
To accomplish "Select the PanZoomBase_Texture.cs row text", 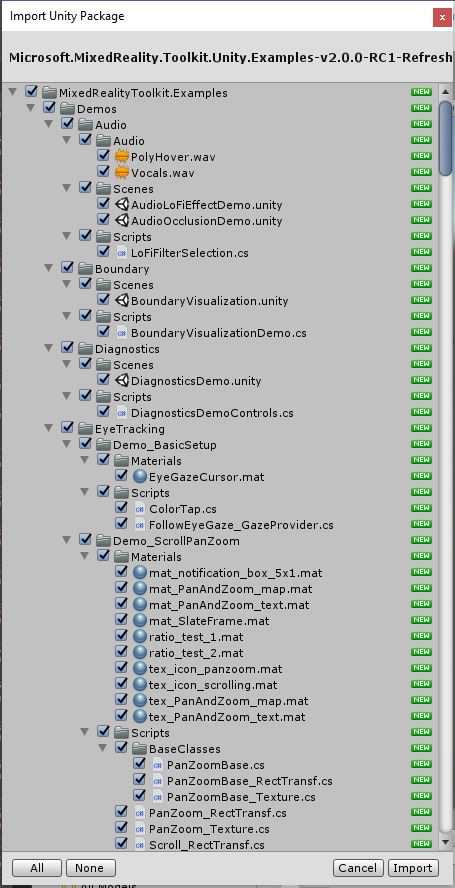I will (x=241, y=797).
